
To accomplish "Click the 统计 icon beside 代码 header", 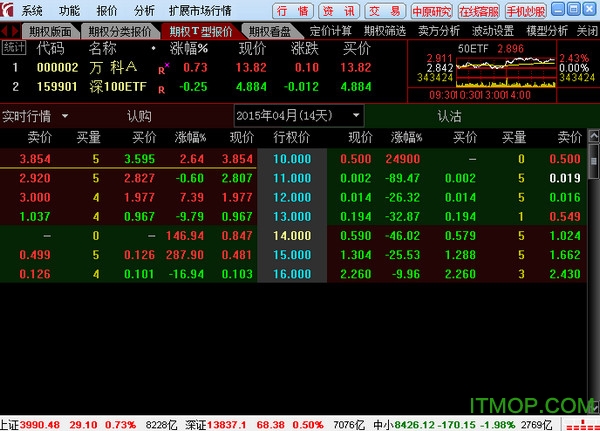I will (x=13, y=47).
